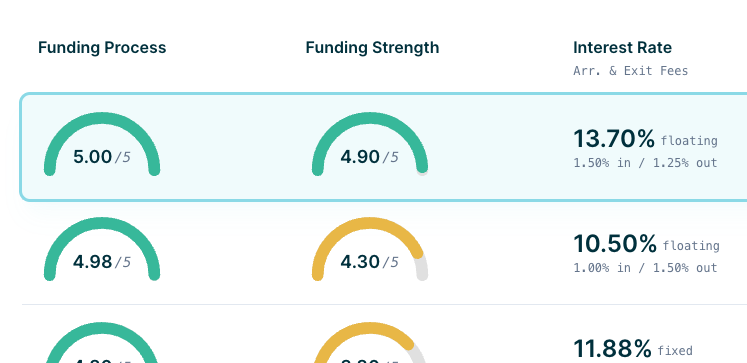Select the 5.00/5 Funding Process gauge
The height and width of the screenshot is (363, 747).
[x=102, y=144]
